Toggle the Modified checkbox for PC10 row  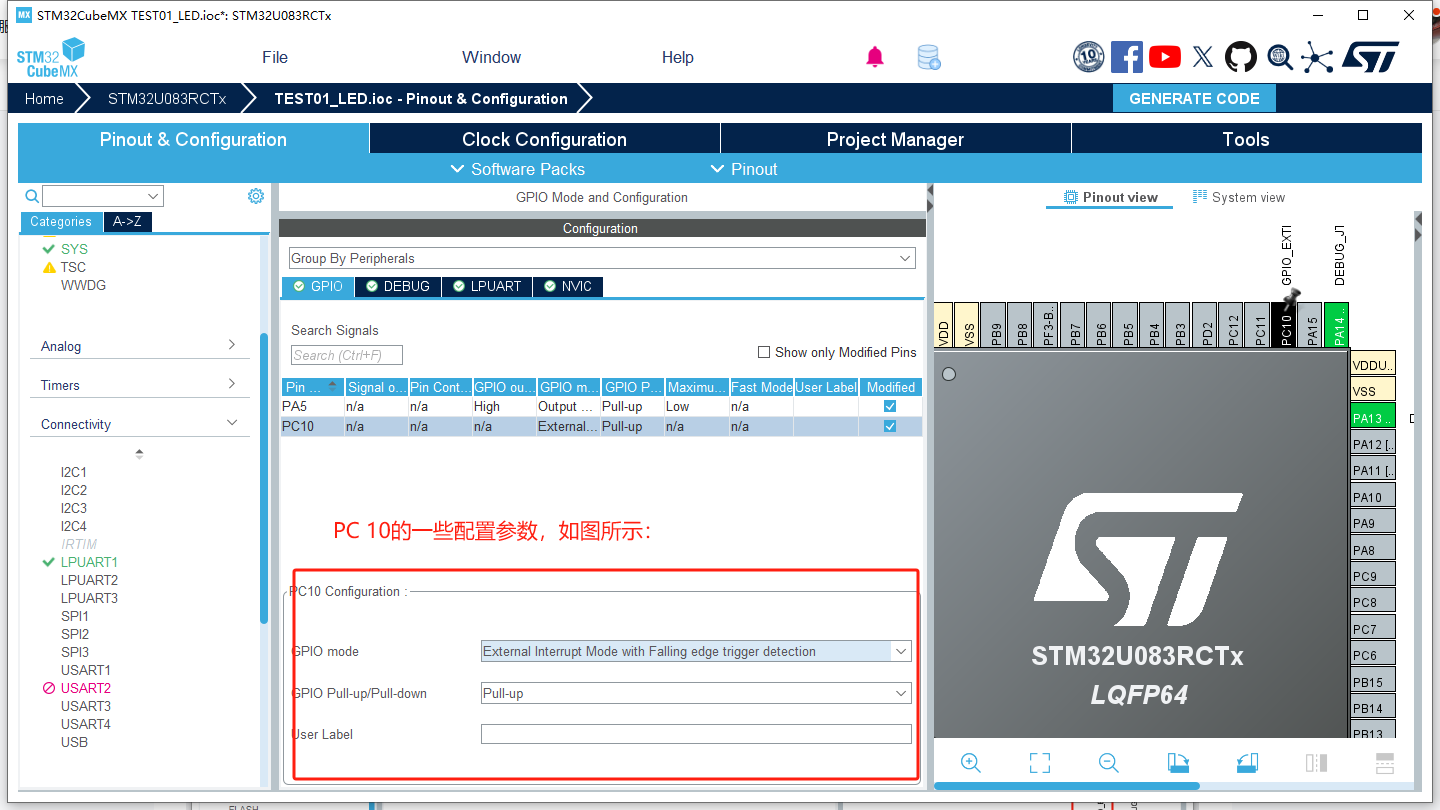tap(890, 426)
